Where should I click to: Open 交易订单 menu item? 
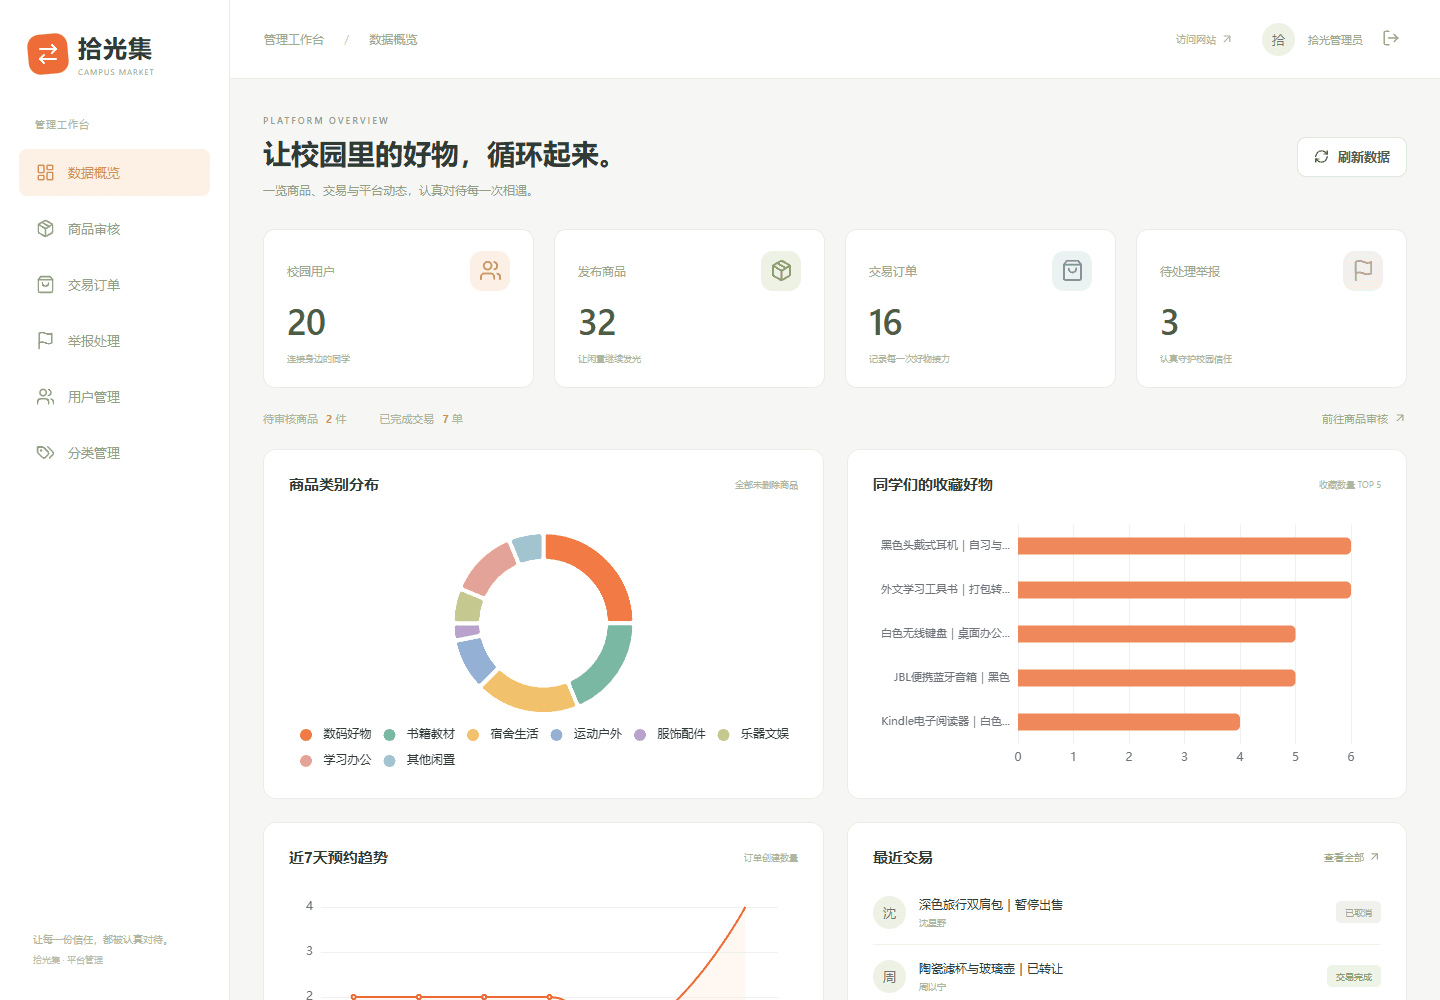[114, 284]
